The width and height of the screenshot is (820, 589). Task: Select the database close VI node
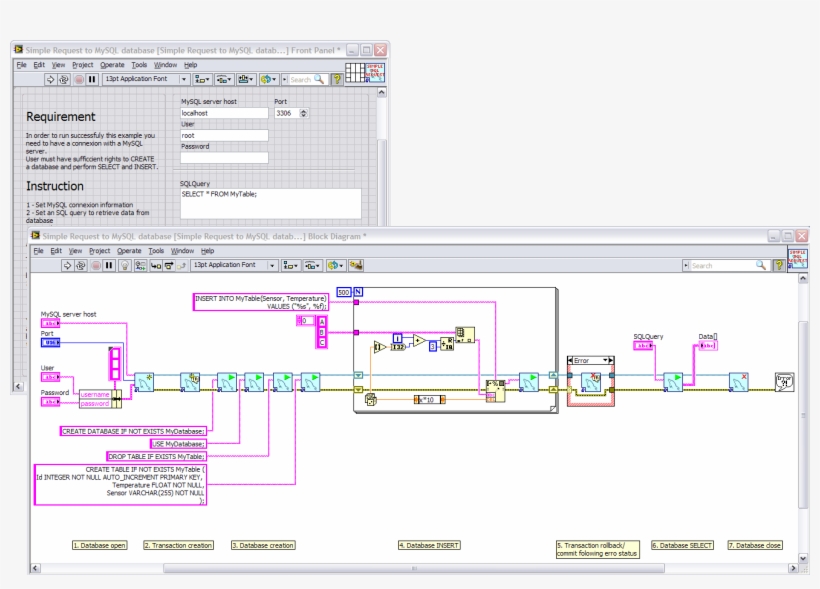click(739, 382)
